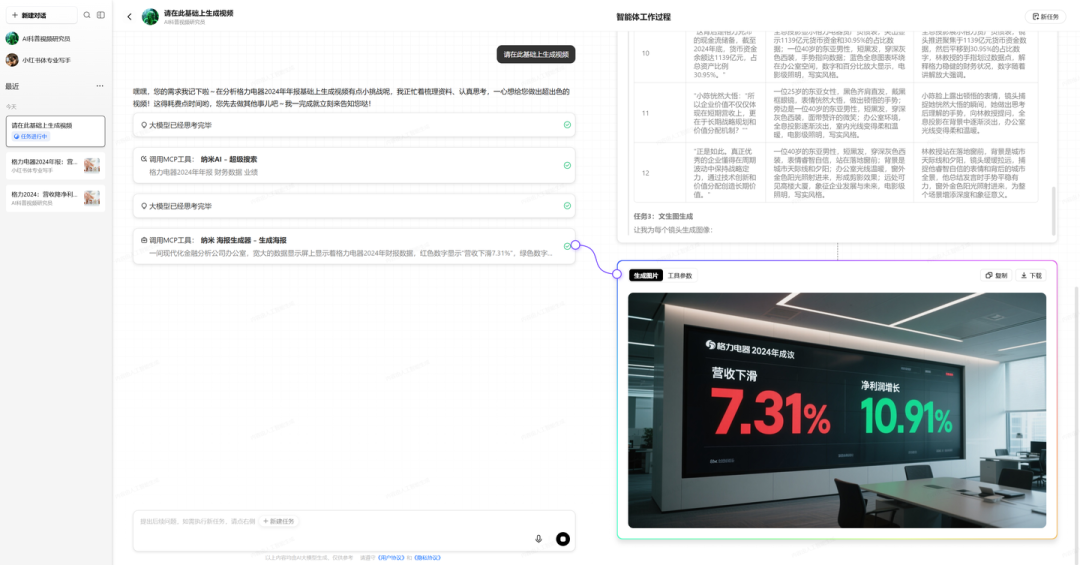The width and height of the screenshot is (1080, 565).
Task: Click the 任务进行中 status badge
Action: [30, 136]
